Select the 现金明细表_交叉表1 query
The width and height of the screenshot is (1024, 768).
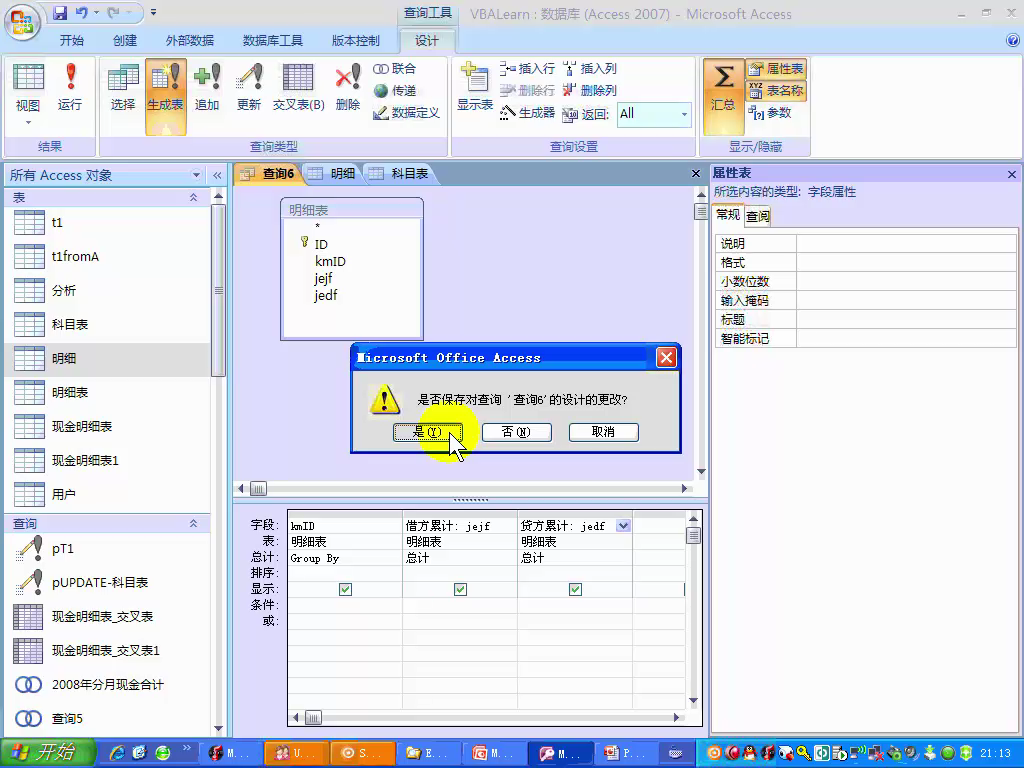pos(108,650)
